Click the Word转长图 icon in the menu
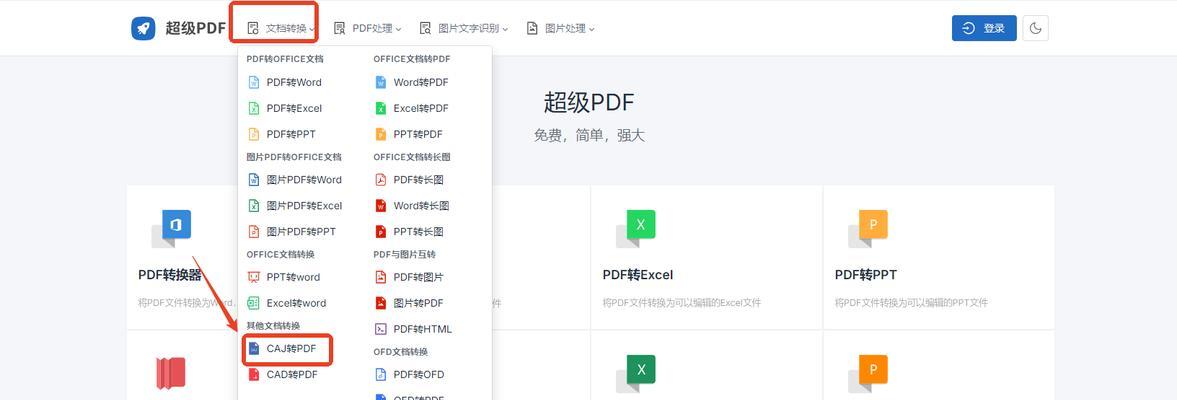 381,206
